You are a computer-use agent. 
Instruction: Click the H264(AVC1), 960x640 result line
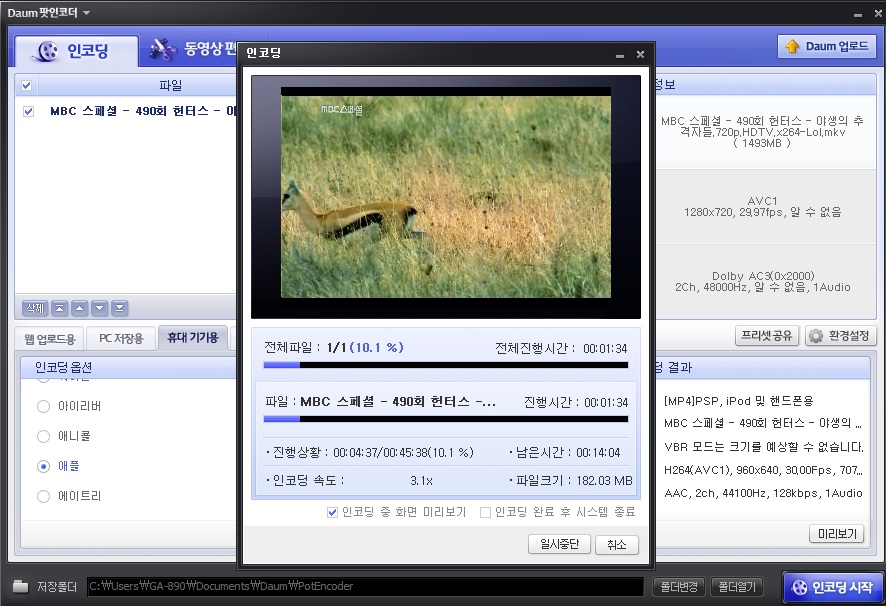(763, 470)
